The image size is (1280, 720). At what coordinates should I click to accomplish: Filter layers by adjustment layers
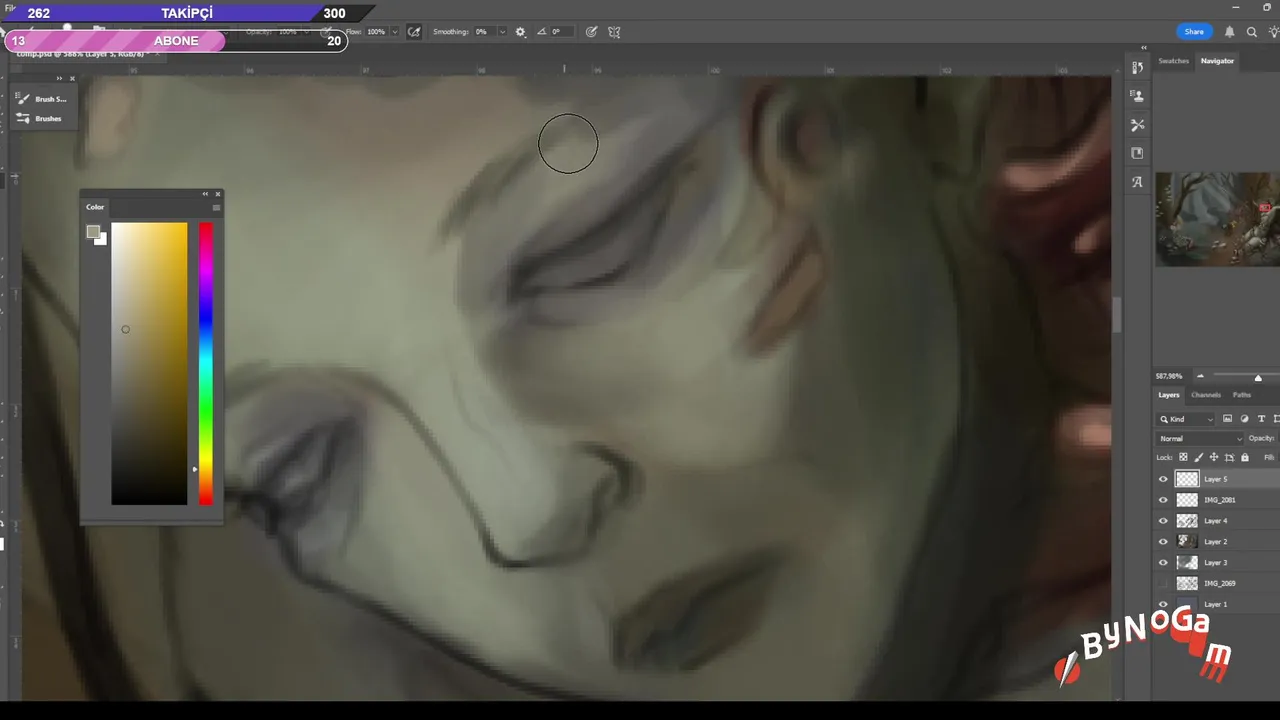[1244, 419]
